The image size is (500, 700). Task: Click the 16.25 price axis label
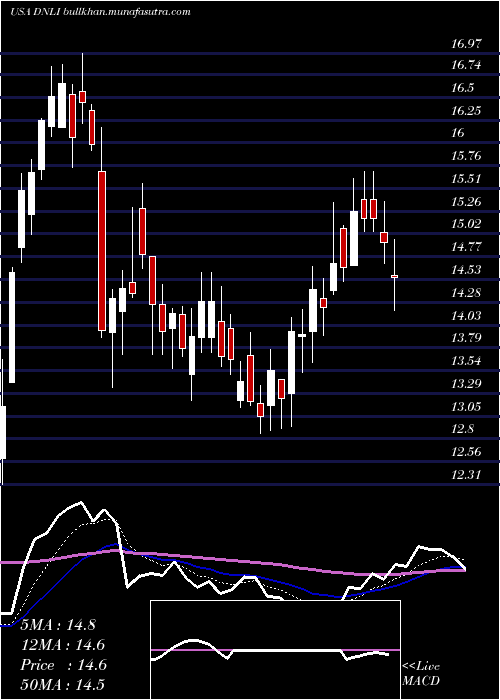tap(467, 111)
